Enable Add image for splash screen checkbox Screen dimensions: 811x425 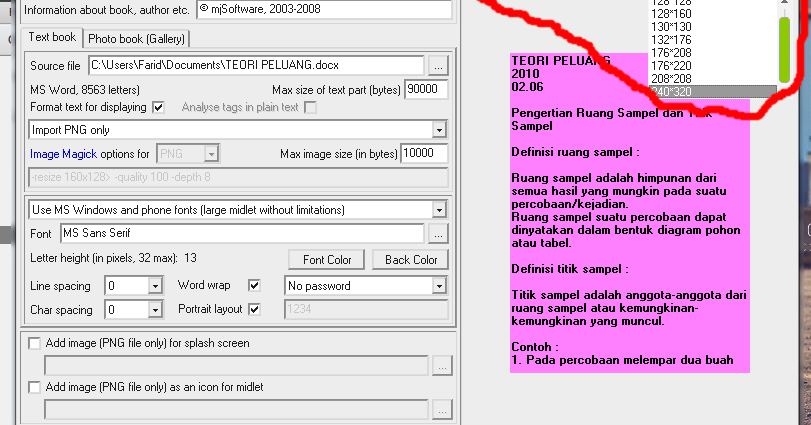point(34,343)
